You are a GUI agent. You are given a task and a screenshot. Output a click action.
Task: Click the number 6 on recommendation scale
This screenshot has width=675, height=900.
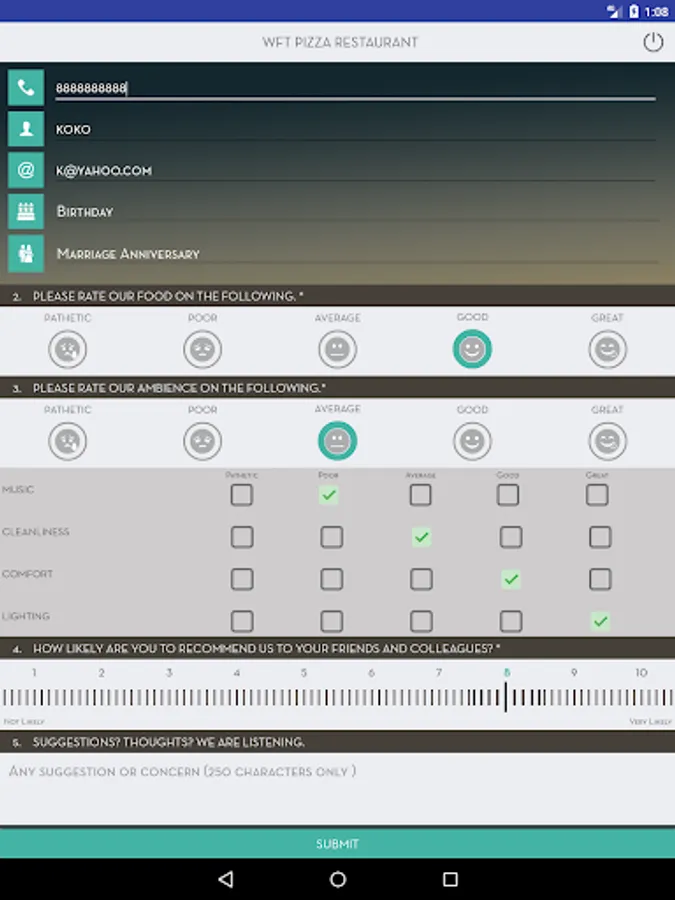pos(371,672)
